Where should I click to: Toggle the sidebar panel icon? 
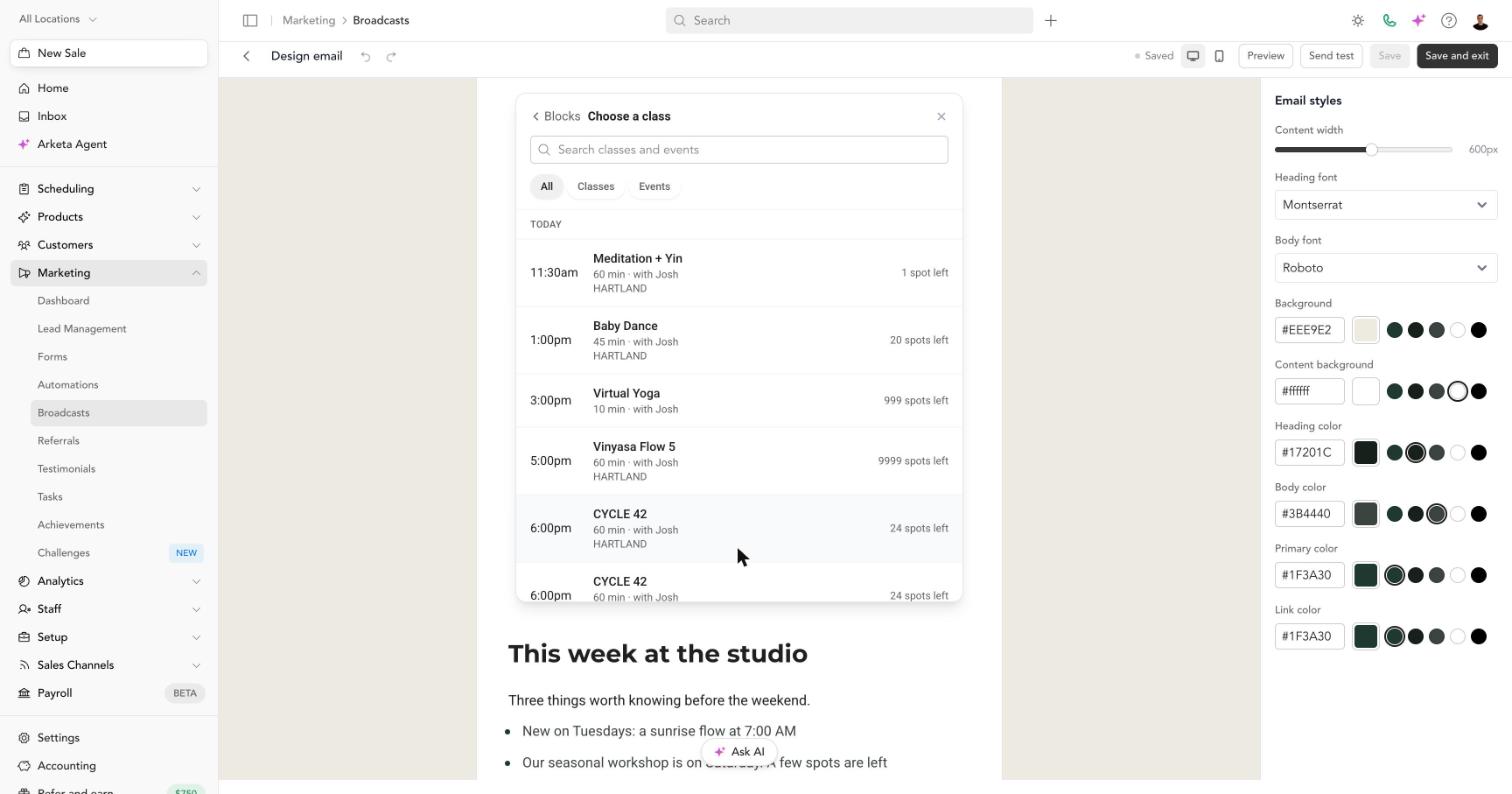pos(250,20)
